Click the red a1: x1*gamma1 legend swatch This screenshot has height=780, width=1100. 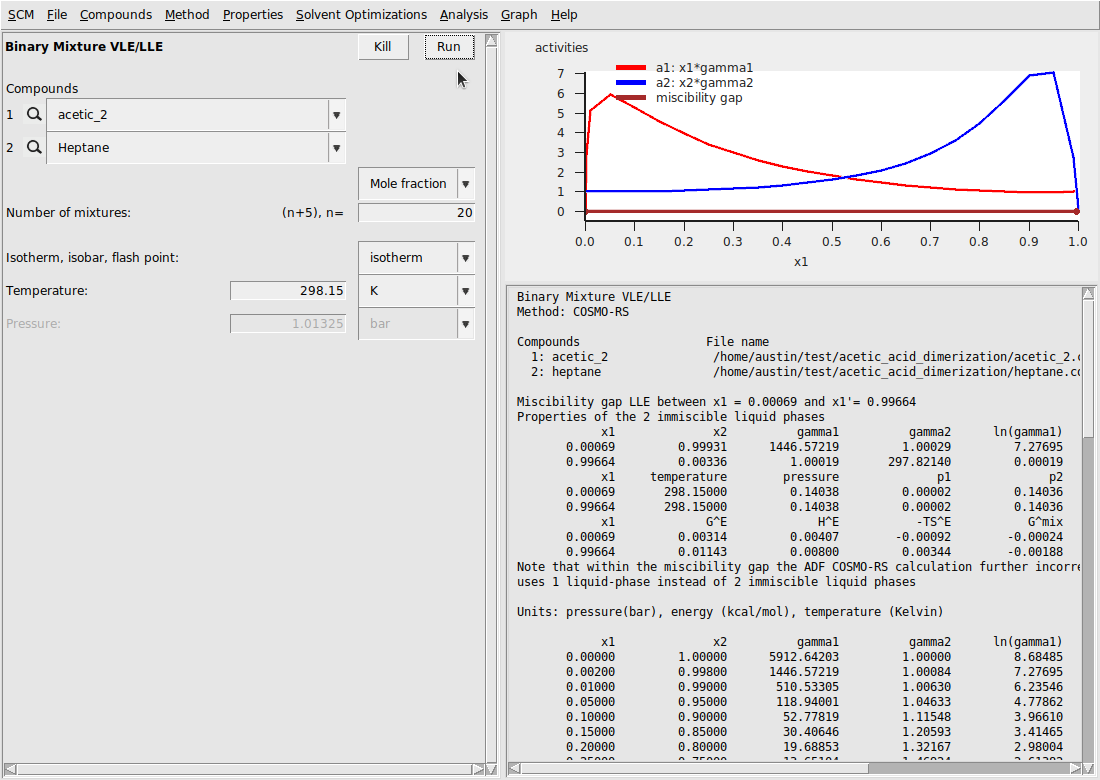click(631, 67)
